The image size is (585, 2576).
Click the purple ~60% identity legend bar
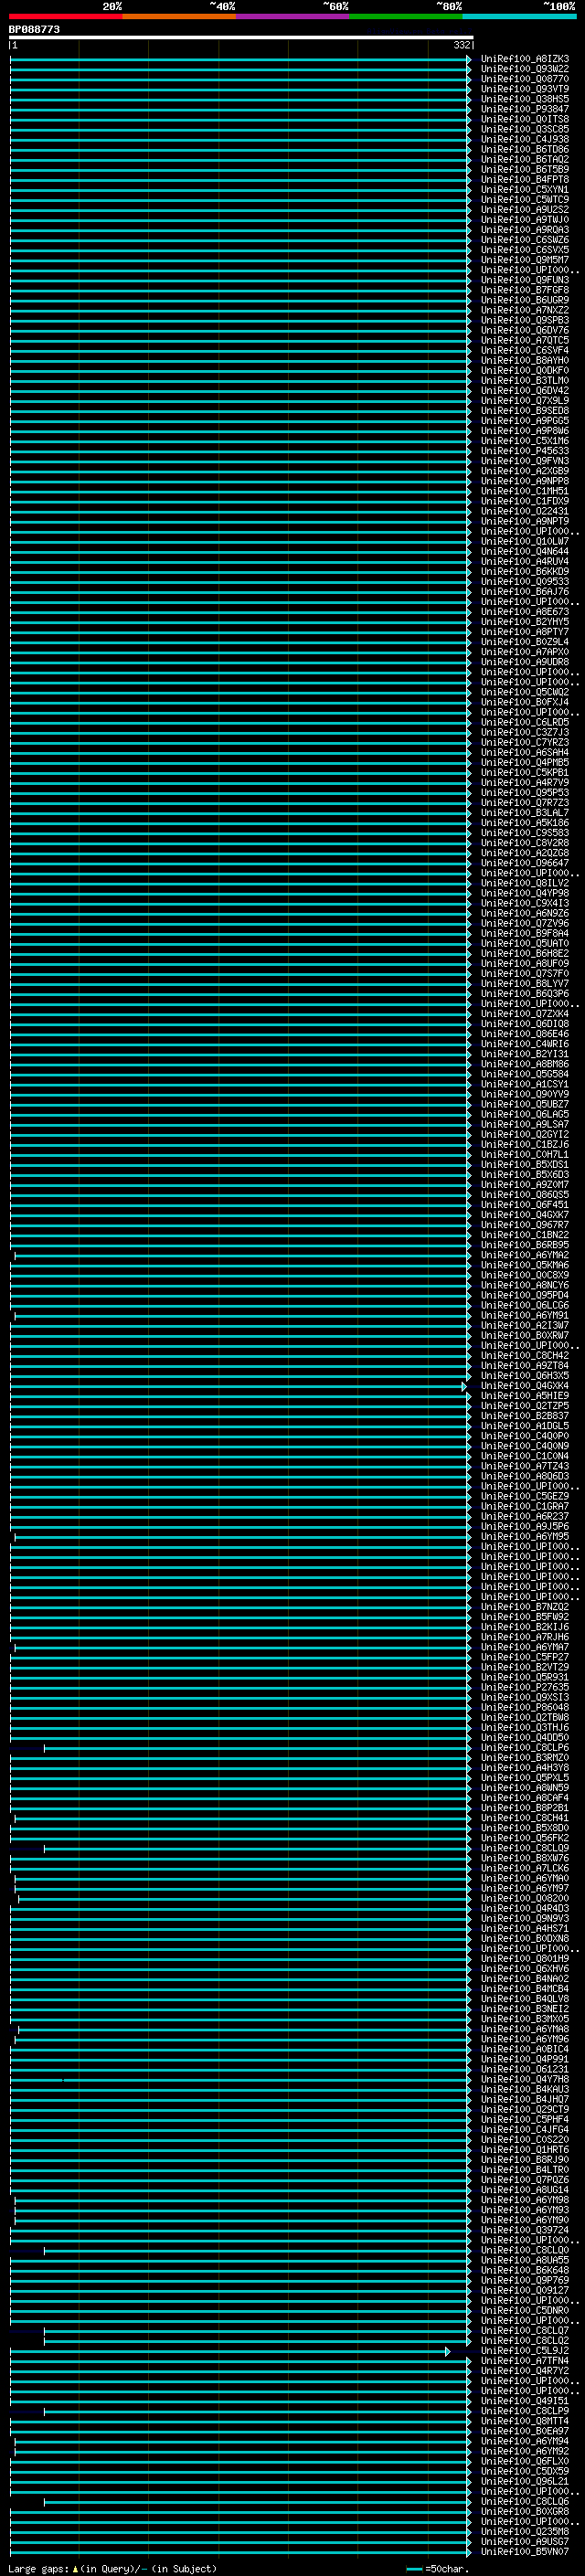[x=292, y=17]
